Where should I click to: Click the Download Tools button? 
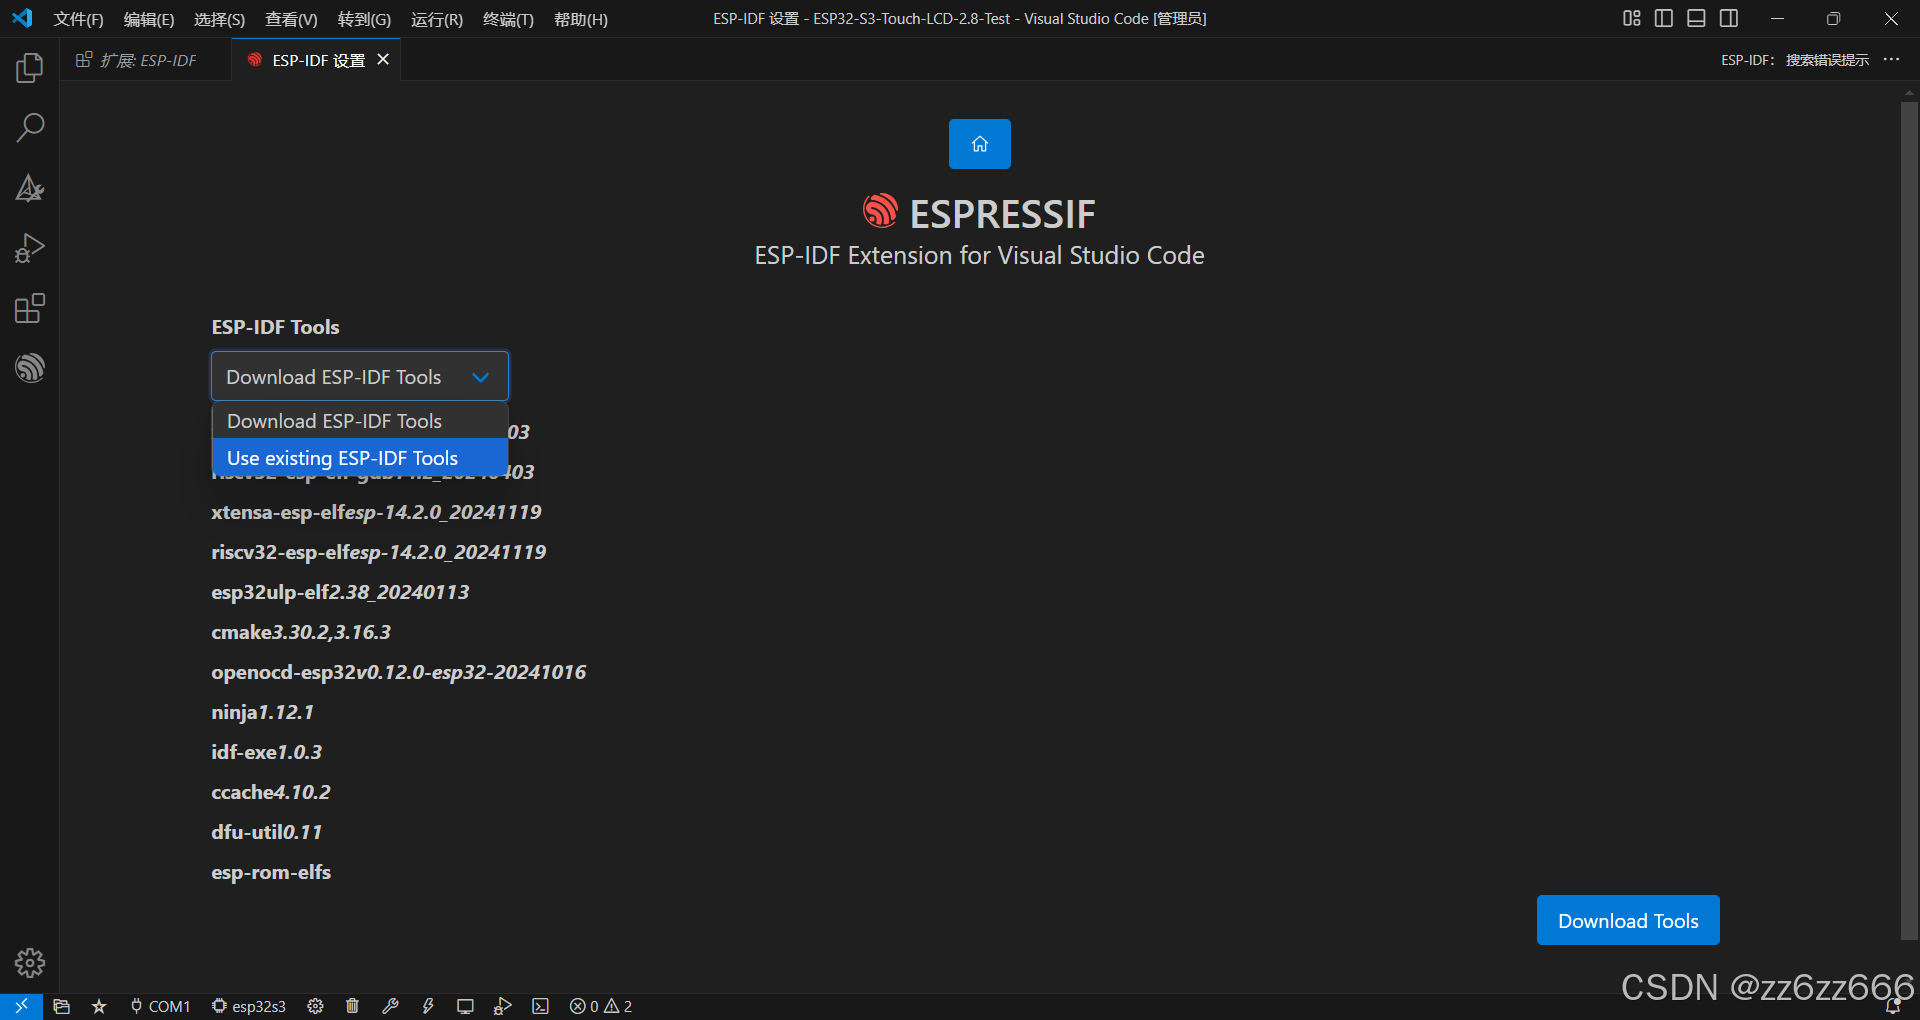(1628, 920)
